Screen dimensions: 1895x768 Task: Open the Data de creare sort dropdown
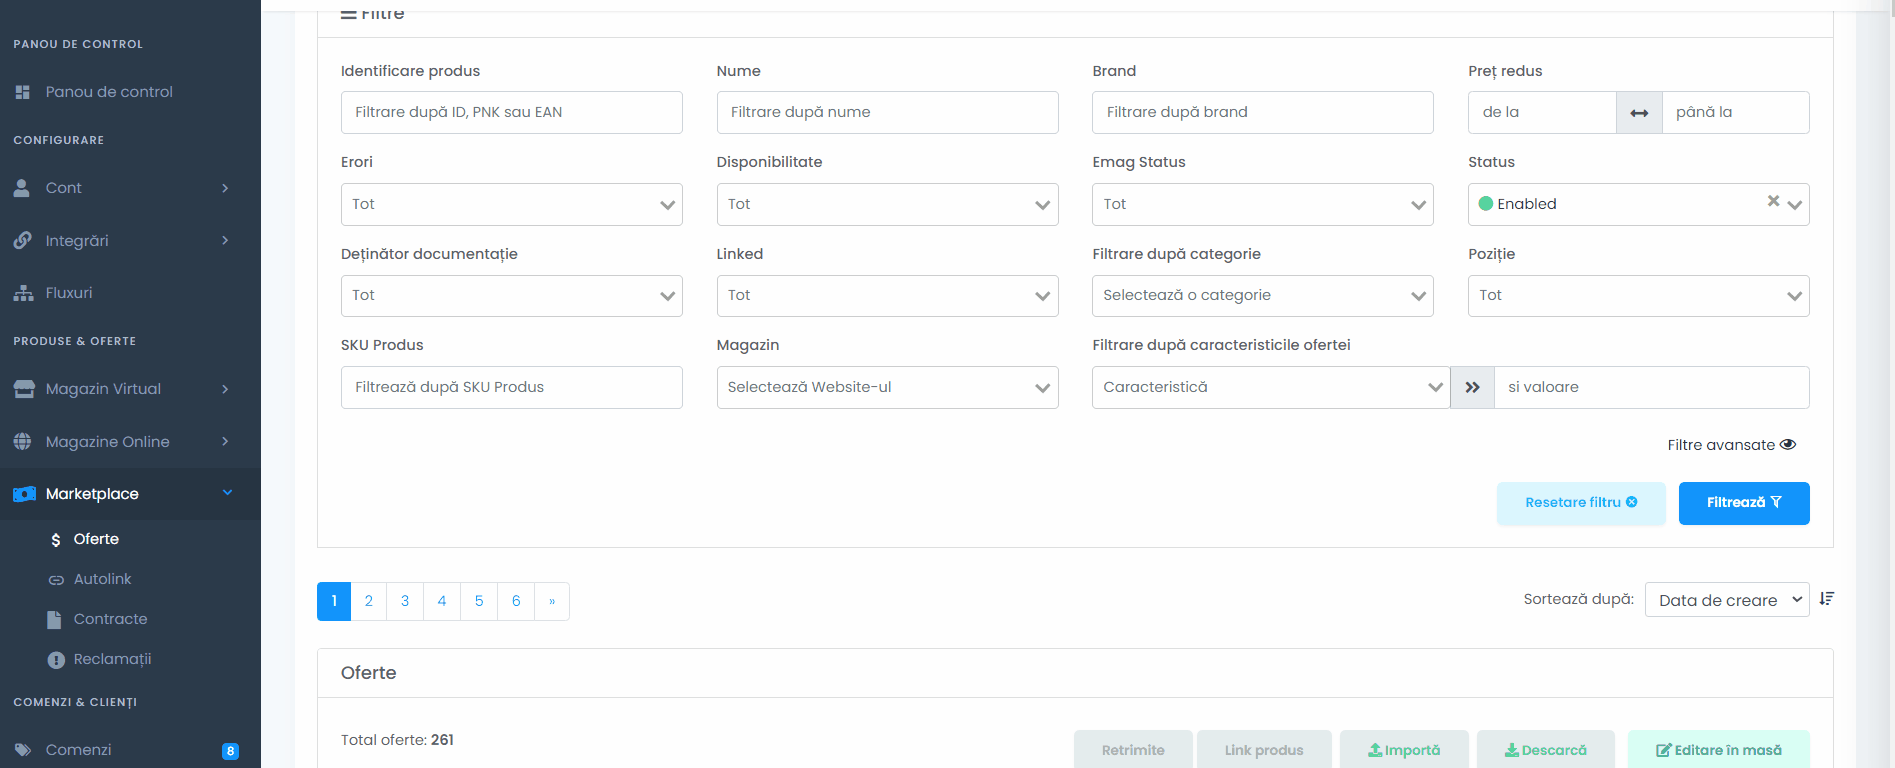[x=1727, y=600]
